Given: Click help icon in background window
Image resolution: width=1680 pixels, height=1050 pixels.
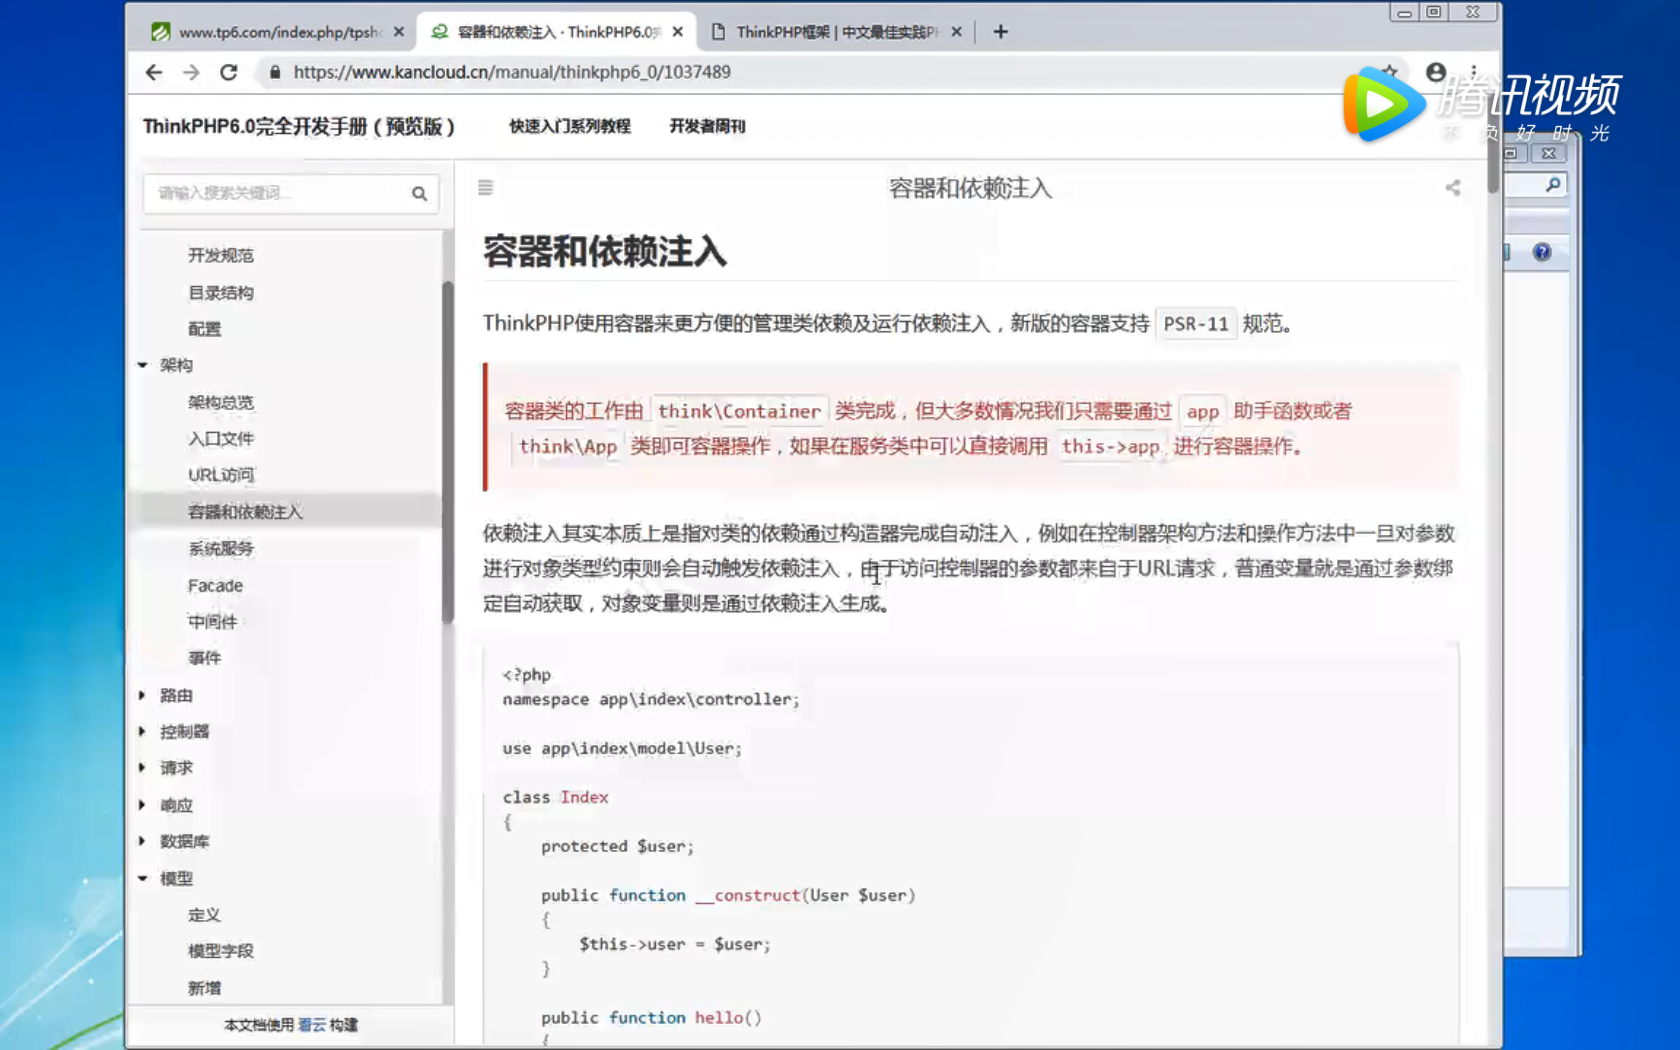Looking at the screenshot, I should click(1541, 252).
